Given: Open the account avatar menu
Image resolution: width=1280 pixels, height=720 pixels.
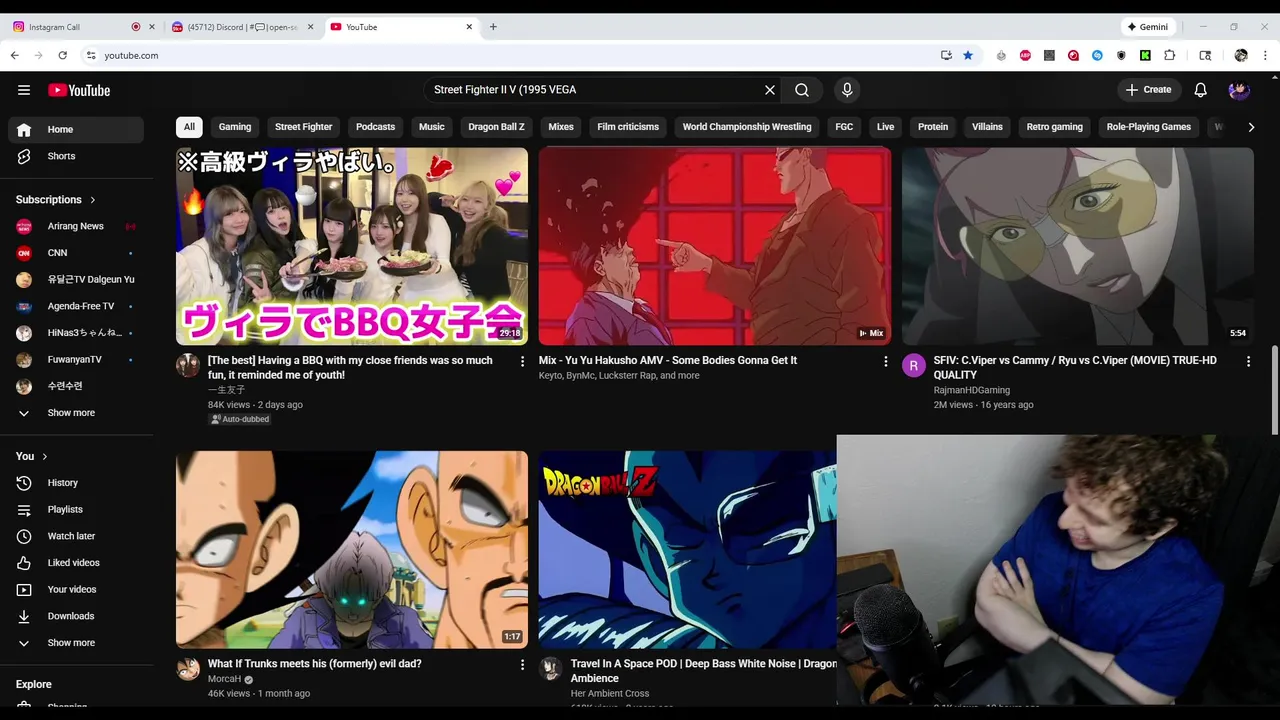Looking at the screenshot, I should (1239, 90).
